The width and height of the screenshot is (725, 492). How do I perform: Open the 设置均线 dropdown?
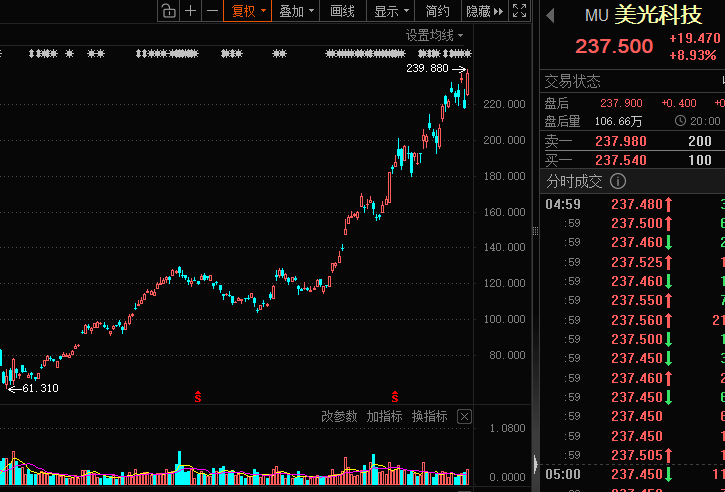pyautogui.click(x=434, y=35)
